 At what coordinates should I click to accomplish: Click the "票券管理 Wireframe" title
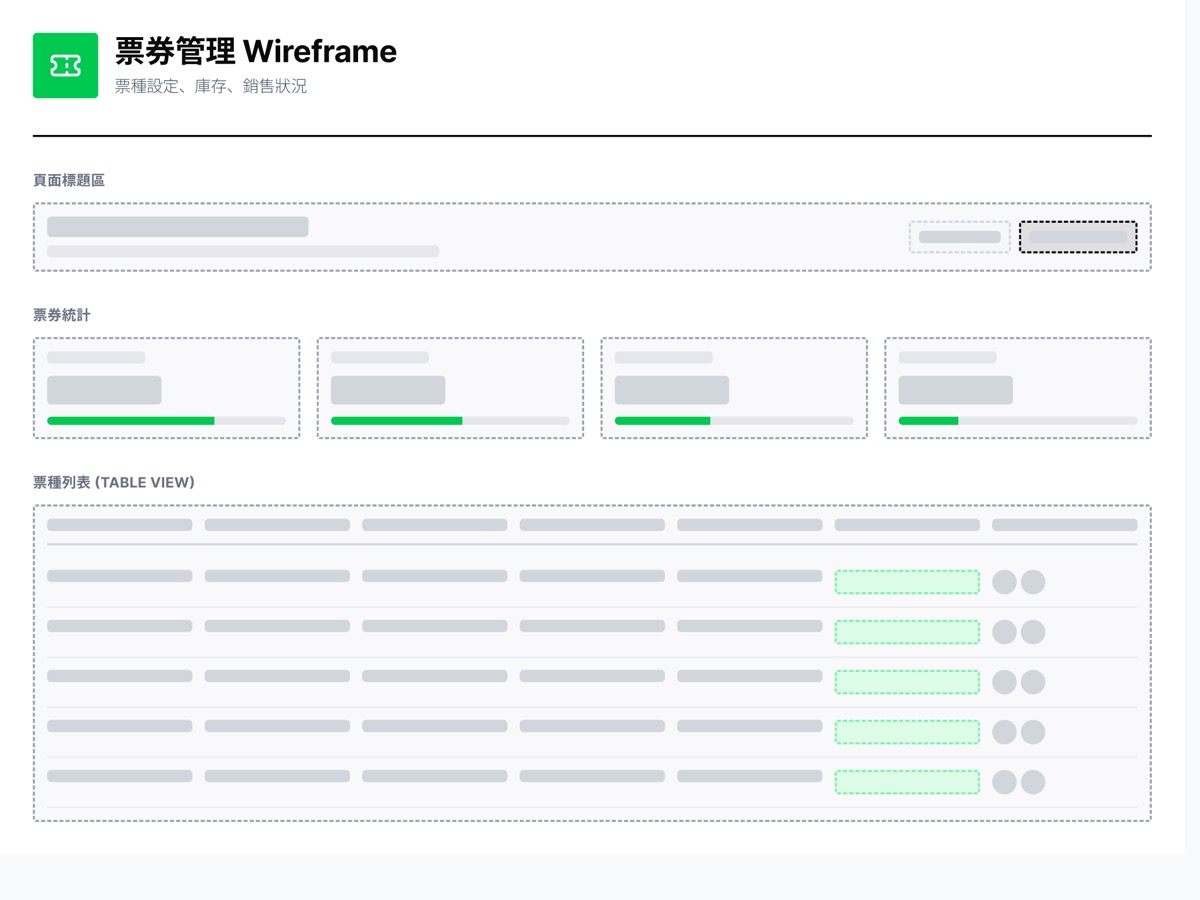point(256,51)
